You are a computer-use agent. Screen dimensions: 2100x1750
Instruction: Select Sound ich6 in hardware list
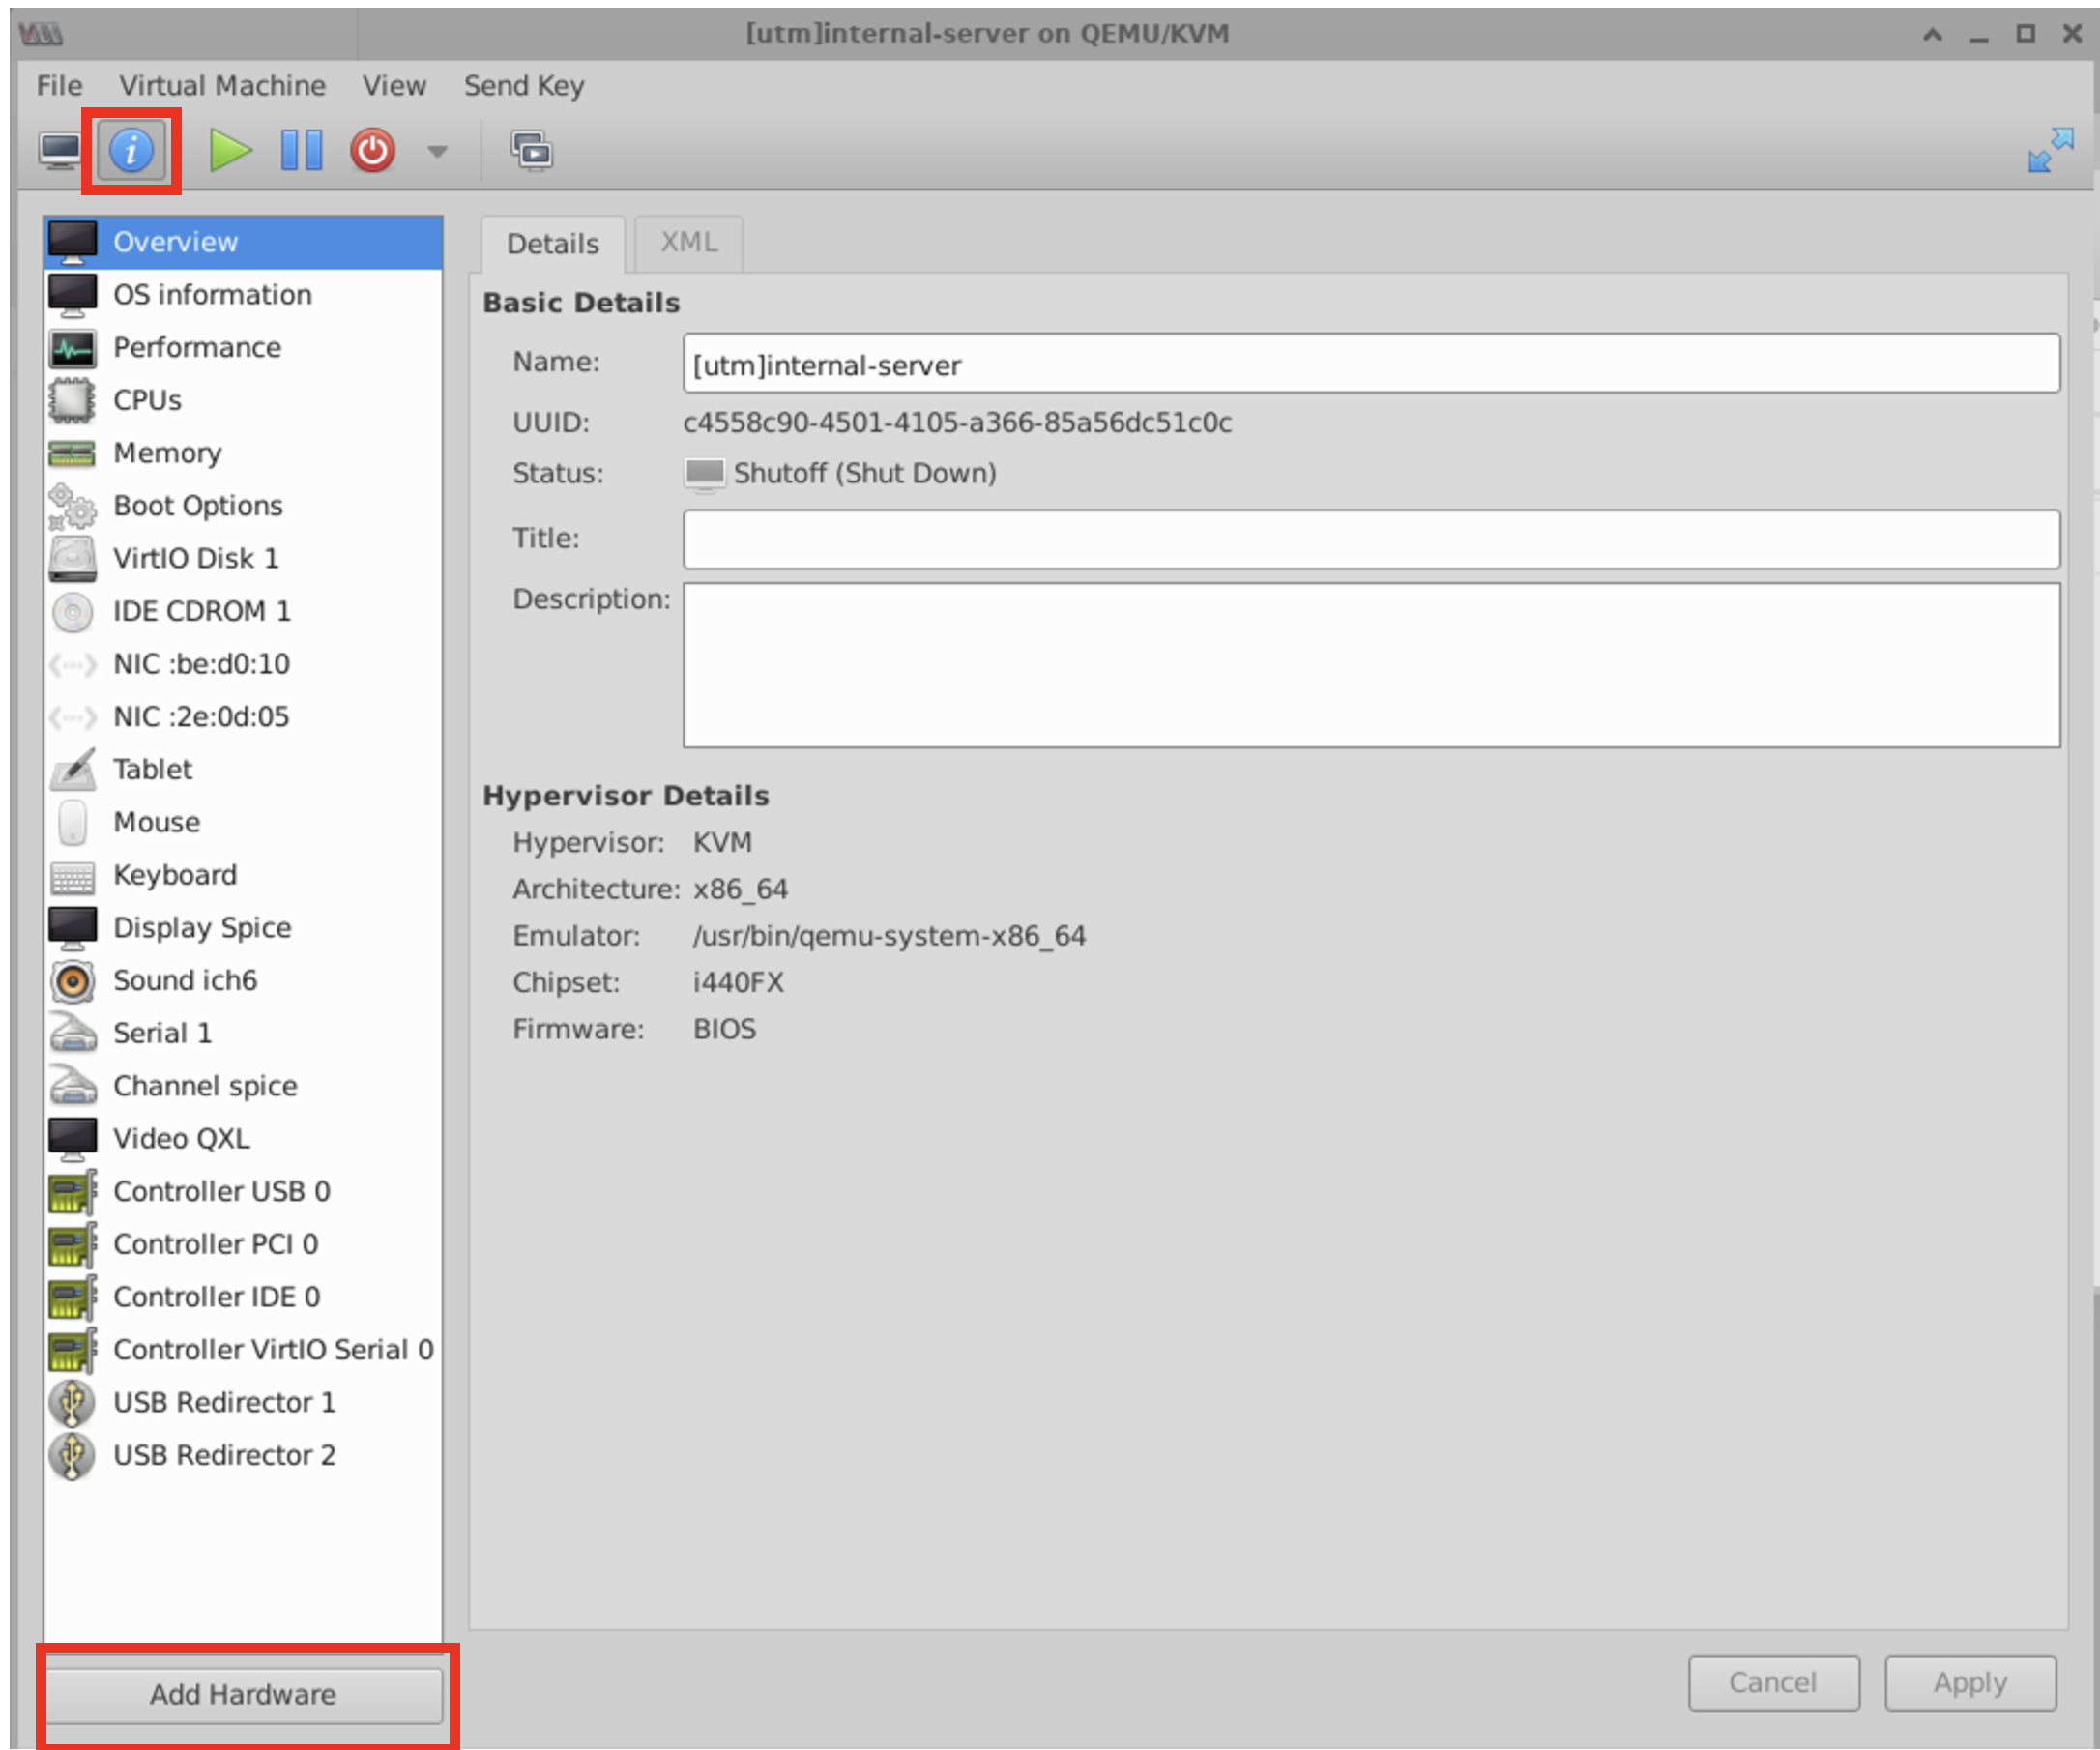pyautogui.click(x=185, y=980)
